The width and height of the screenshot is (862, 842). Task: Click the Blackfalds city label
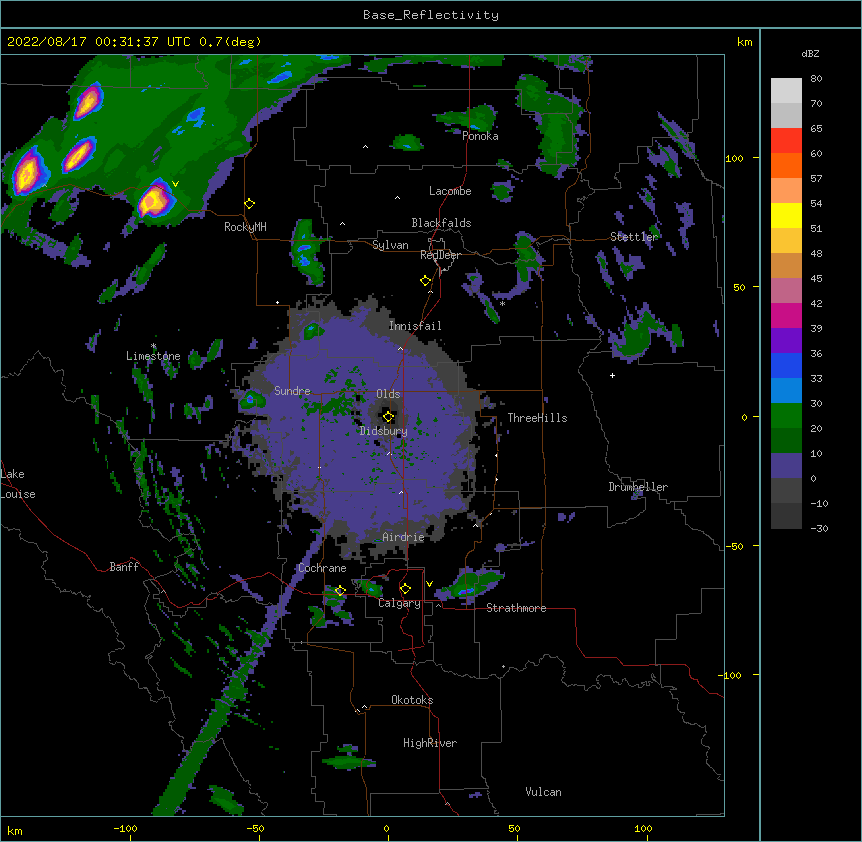[x=441, y=223]
